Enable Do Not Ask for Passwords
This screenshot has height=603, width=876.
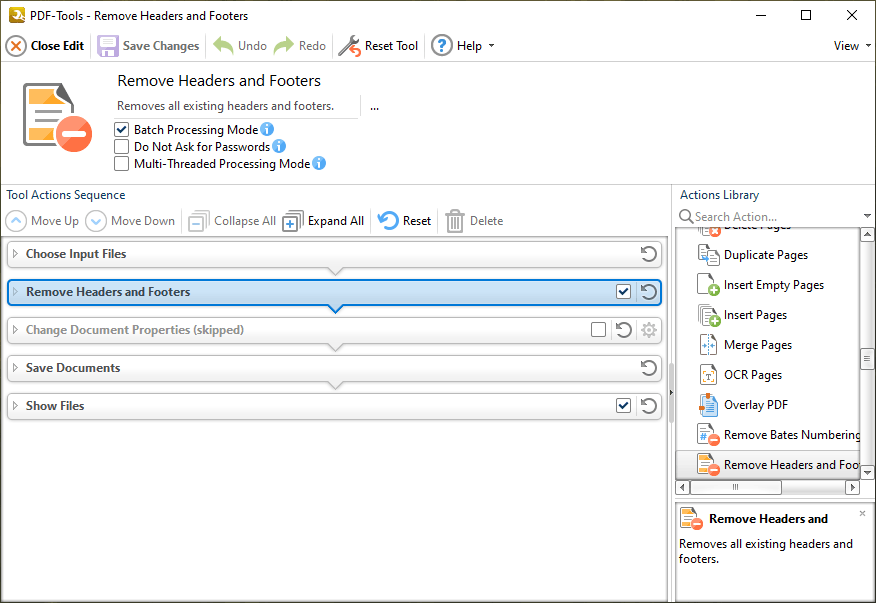coord(121,147)
